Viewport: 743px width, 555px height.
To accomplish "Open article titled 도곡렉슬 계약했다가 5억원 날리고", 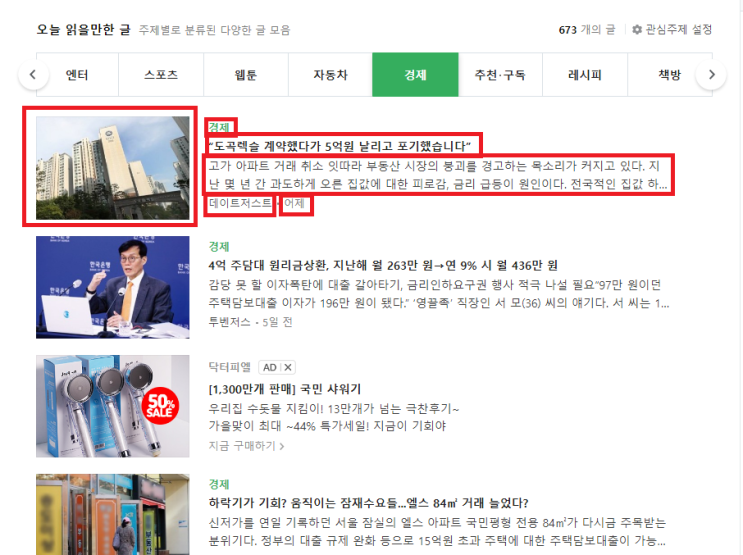I will [x=340, y=146].
